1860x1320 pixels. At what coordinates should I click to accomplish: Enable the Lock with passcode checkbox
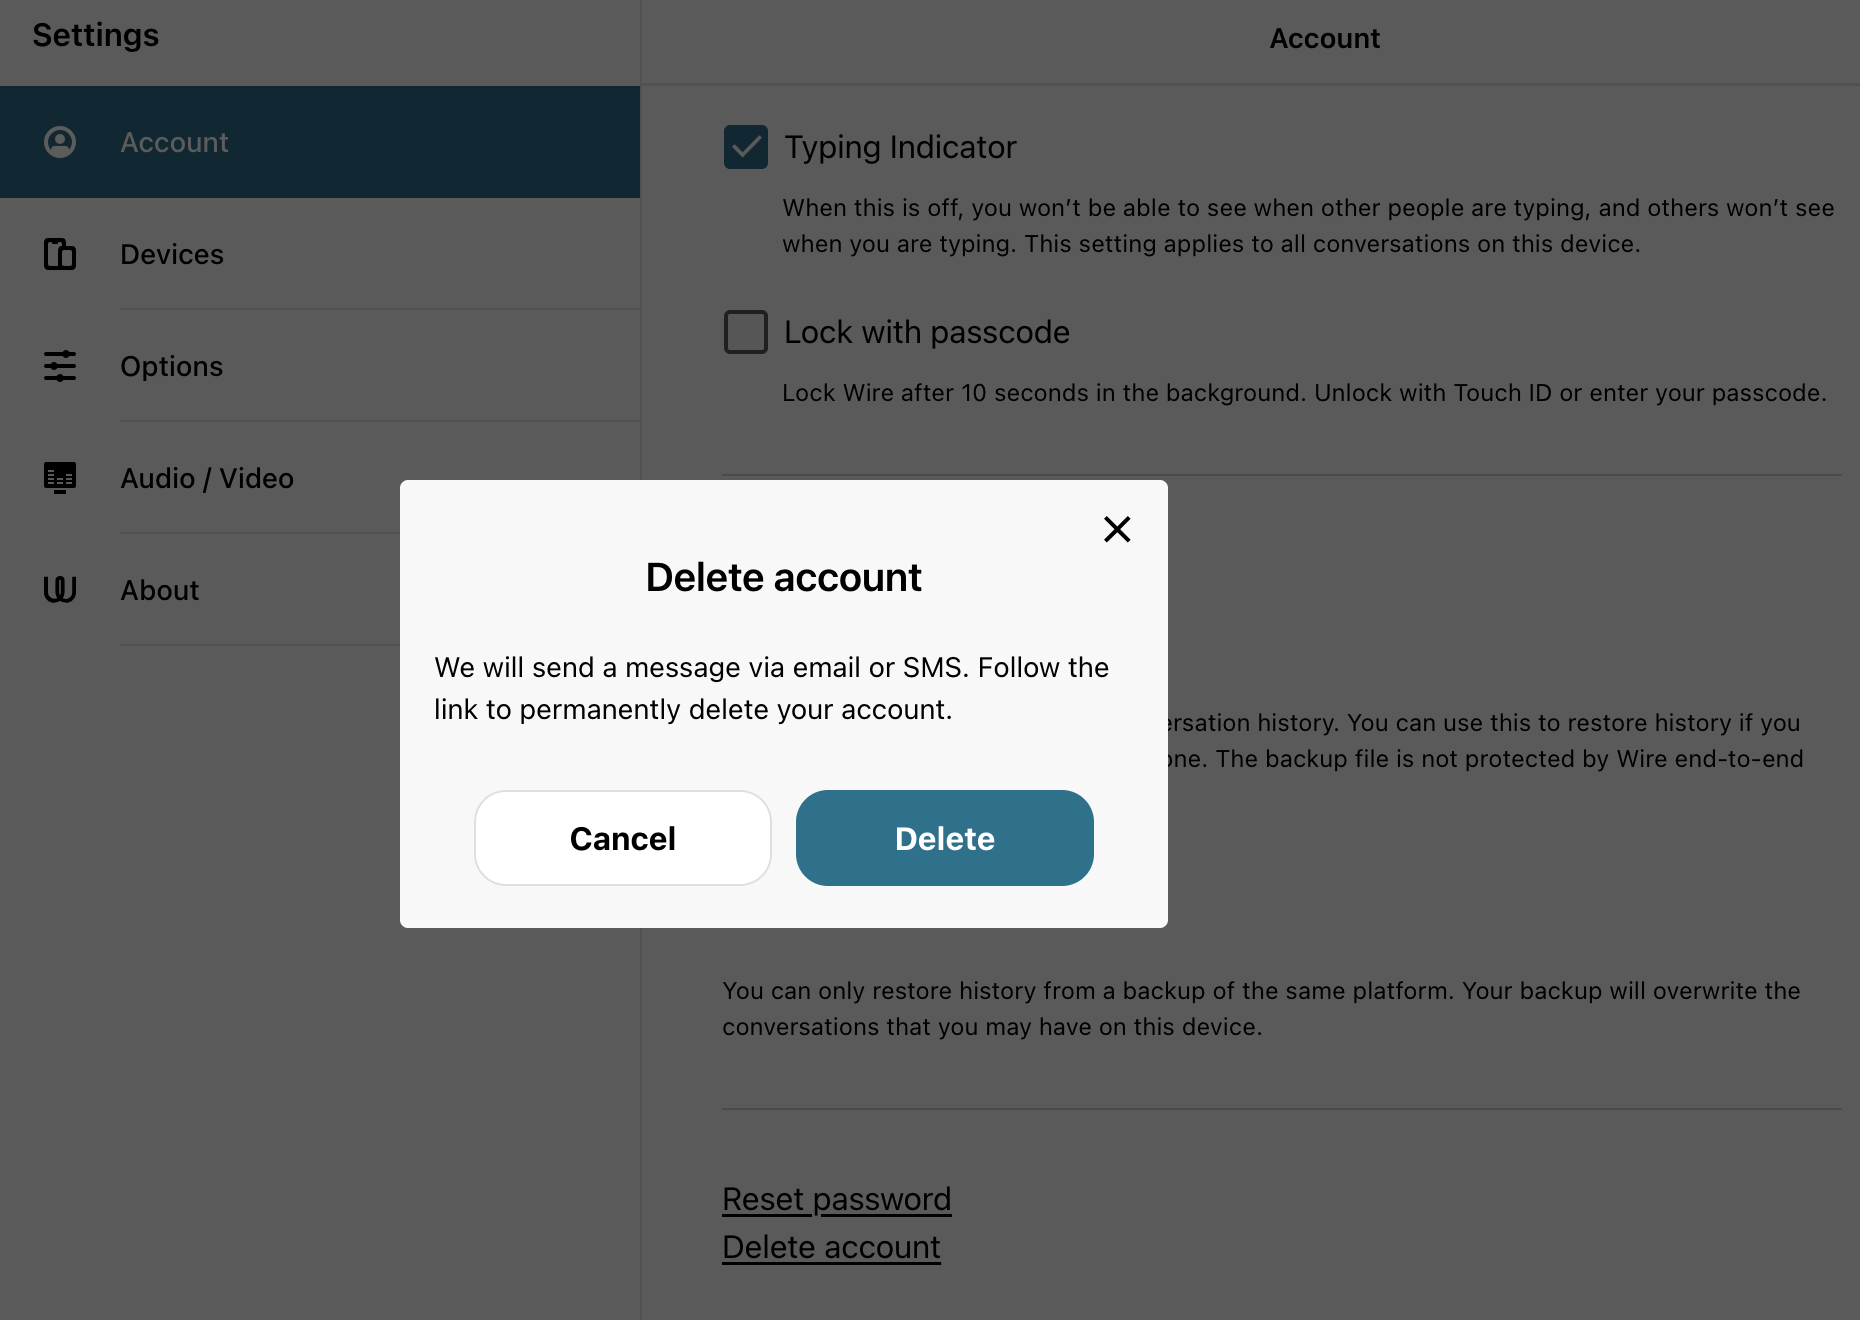(x=746, y=332)
